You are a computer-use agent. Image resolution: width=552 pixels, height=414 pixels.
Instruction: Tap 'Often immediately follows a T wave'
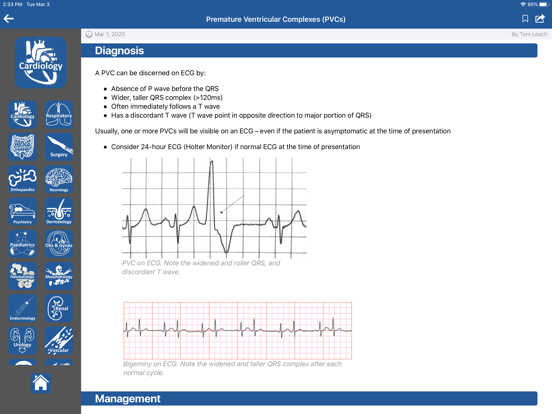pyautogui.click(x=165, y=106)
